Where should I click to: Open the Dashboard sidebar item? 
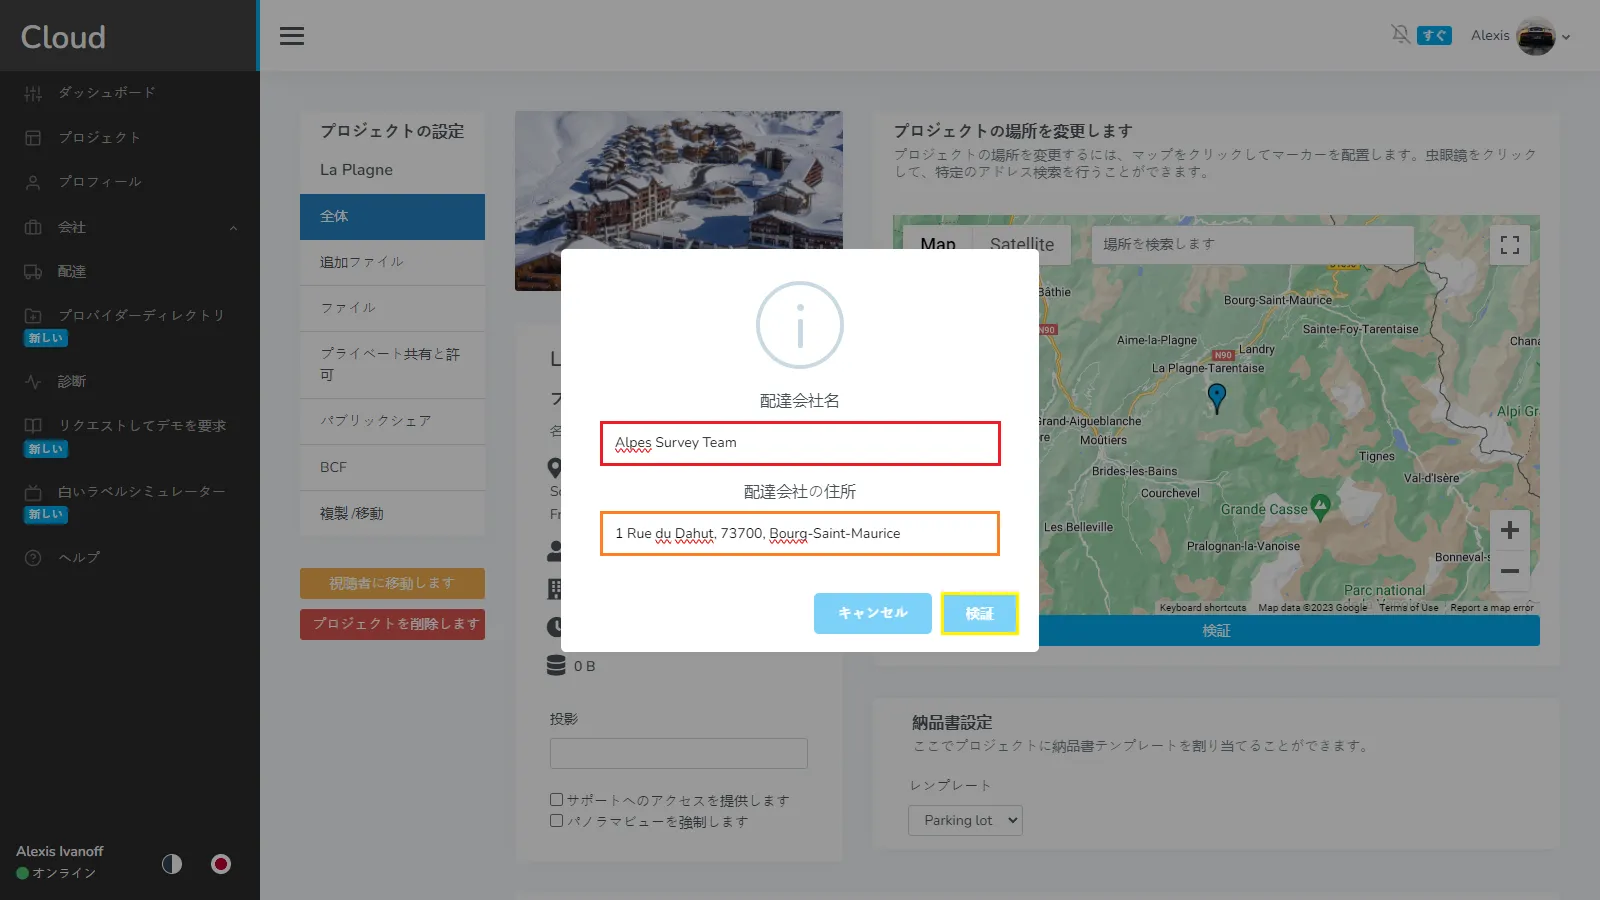106,93
